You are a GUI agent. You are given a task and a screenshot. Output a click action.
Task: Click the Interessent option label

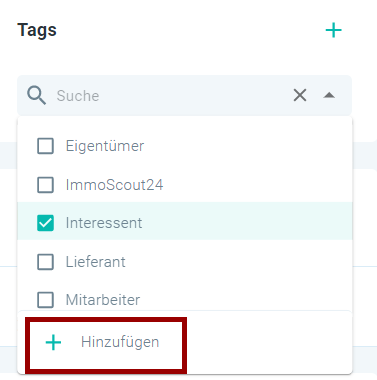[104, 223]
